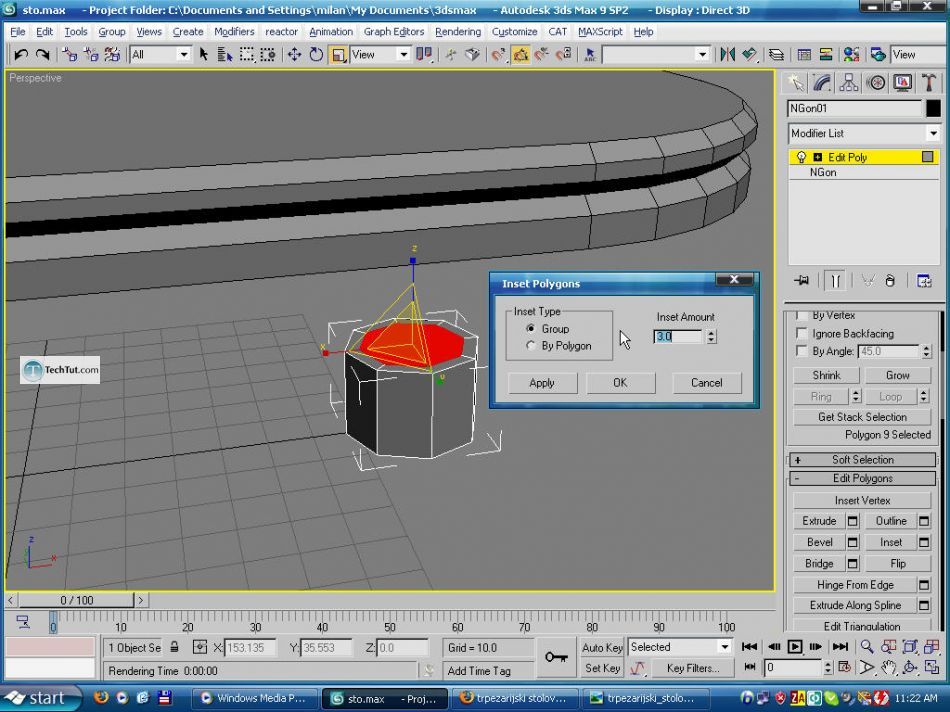Open the Rendering menu
This screenshot has height=712, width=950.
pos(458,32)
